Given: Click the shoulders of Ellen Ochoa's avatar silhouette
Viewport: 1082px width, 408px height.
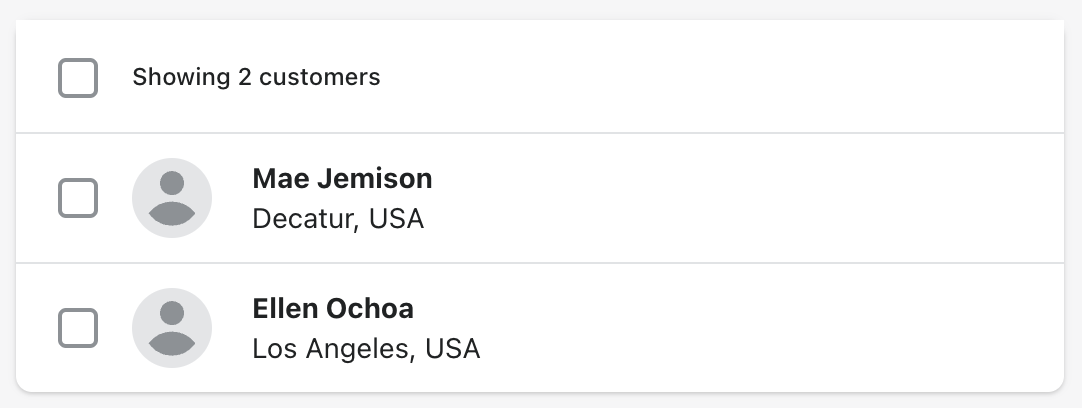Looking at the screenshot, I should (x=172, y=343).
